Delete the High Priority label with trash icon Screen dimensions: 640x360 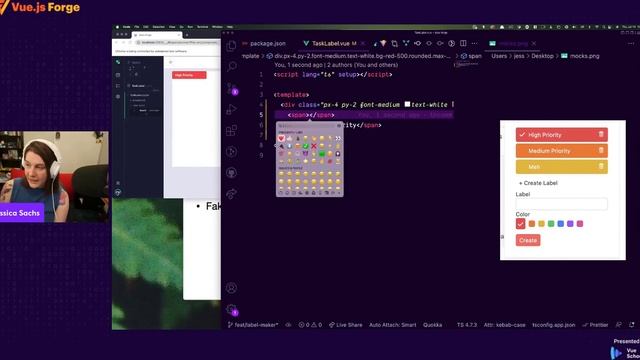click(601, 134)
